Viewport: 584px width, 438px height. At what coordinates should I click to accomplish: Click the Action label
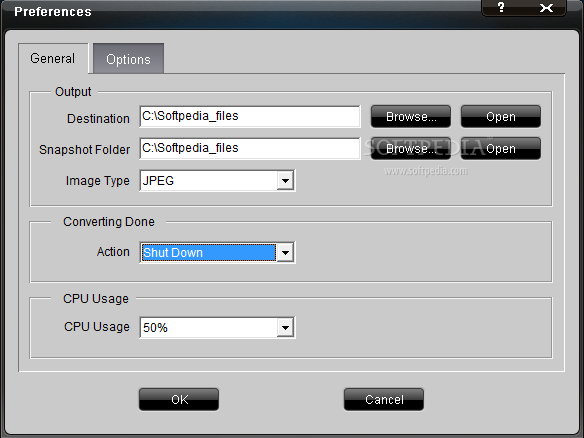point(113,252)
